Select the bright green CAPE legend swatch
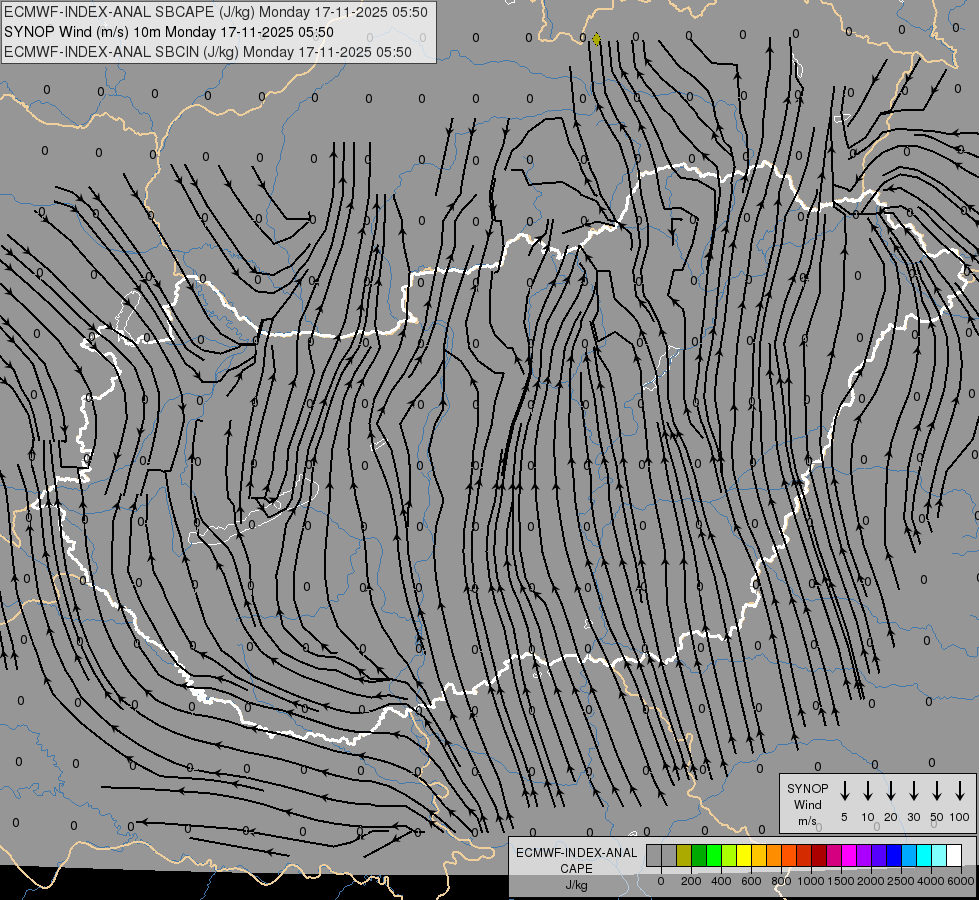 pos(714,855)
